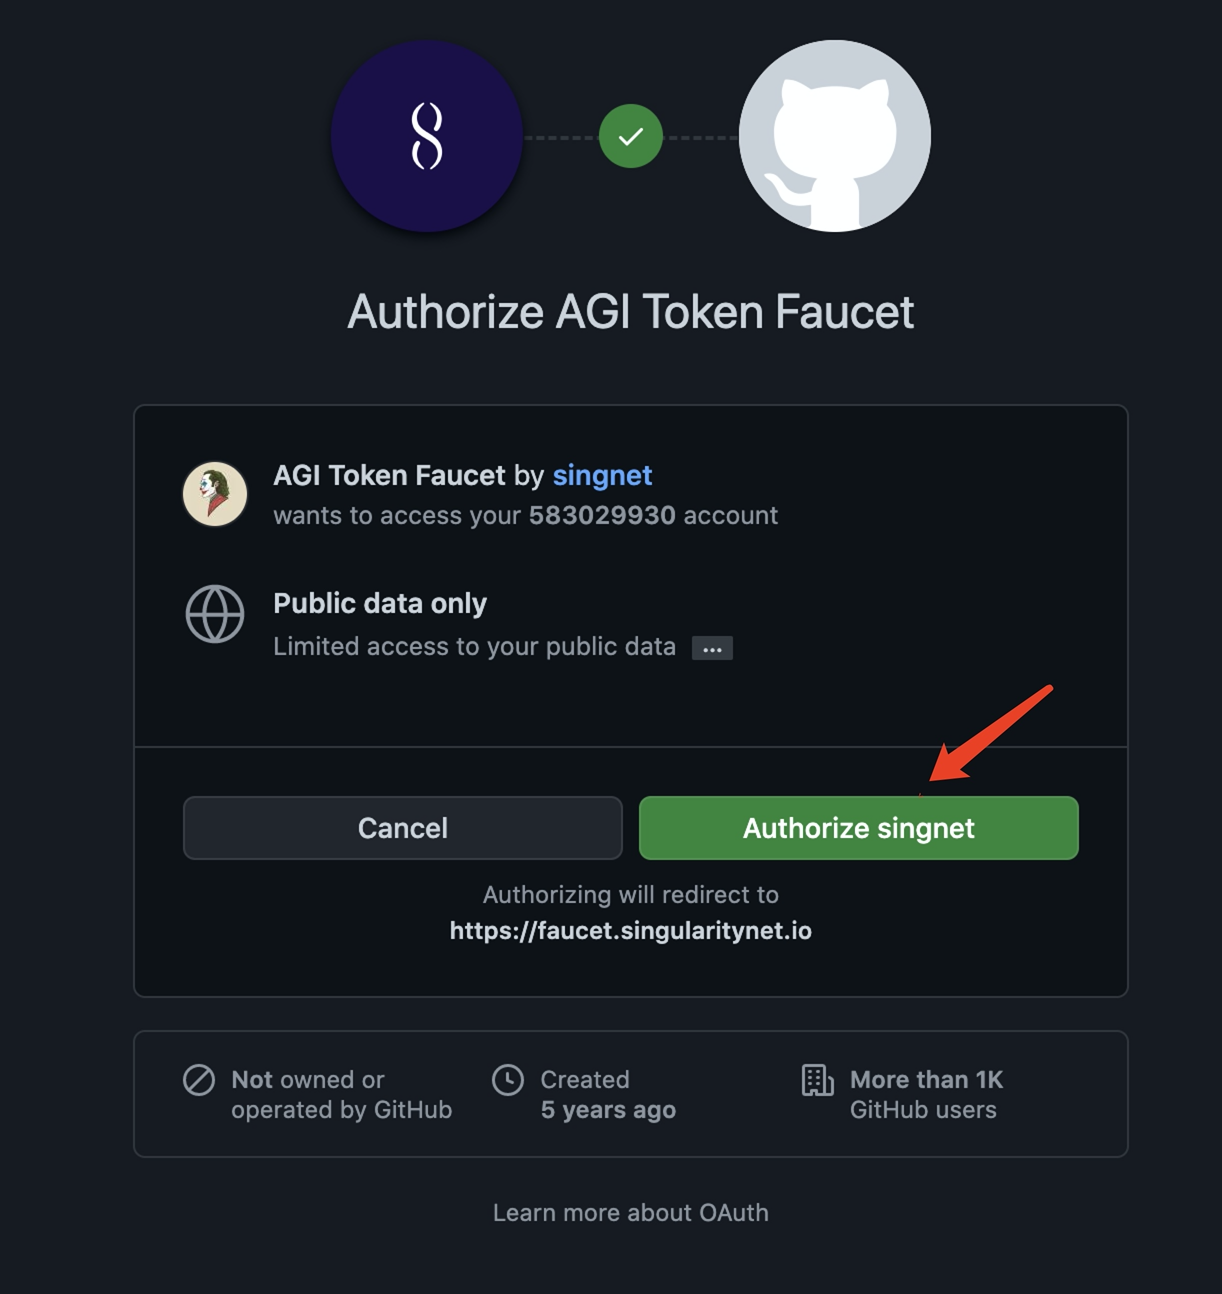Click the circle-slash 'Not owned' icon
The width and height of the screenshot is (1222, 1294).
click(199, 1080)
